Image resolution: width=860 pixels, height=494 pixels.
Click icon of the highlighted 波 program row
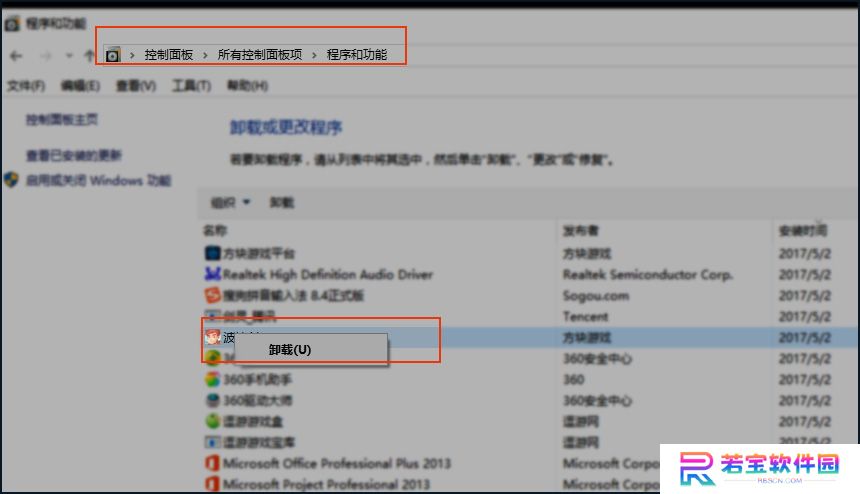[212, 337]
